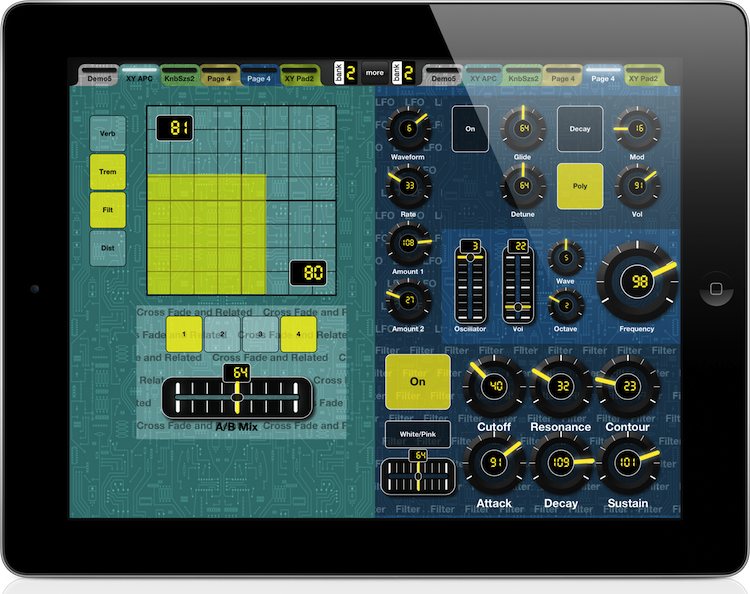Image resolution: width=750 pixels, height=594 pixels.
Task: Tap the horizontal slider below White/Pink
Action: pos(418,476)
